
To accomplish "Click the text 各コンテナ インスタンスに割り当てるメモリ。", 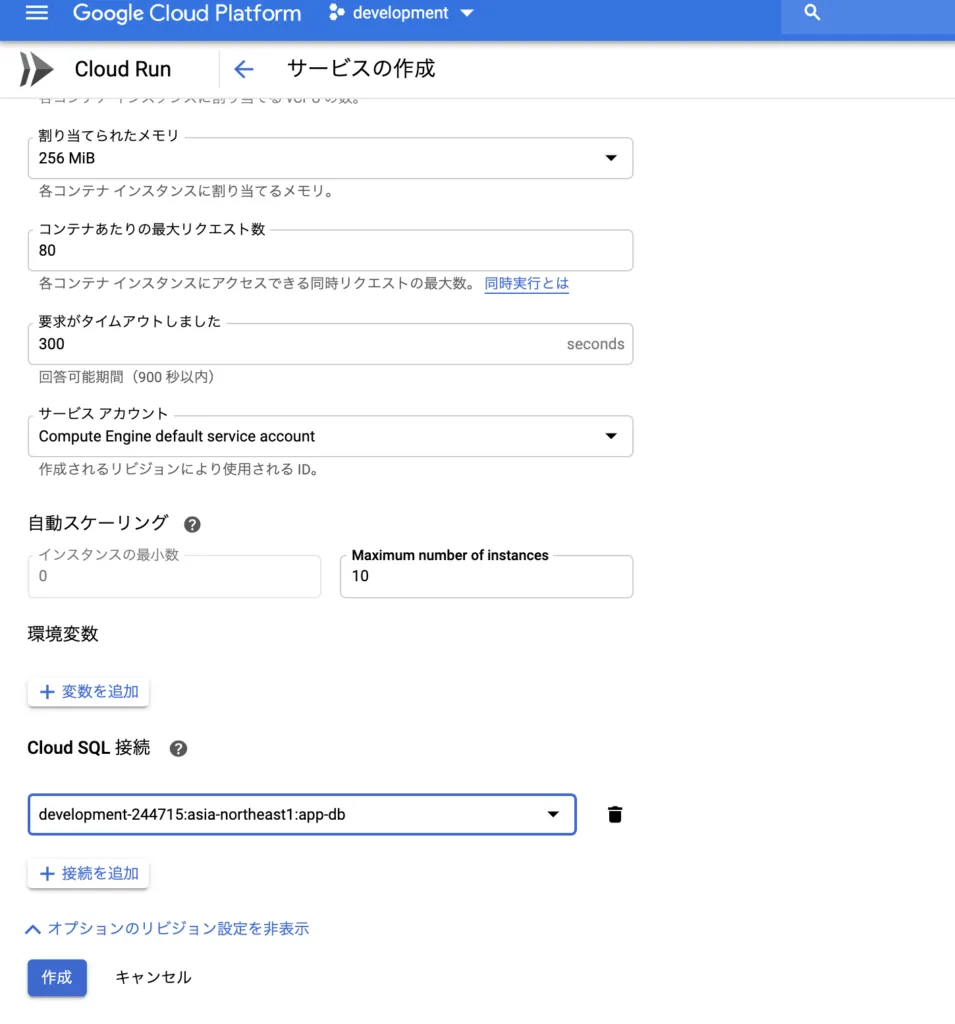I will (x=186, y=191).
